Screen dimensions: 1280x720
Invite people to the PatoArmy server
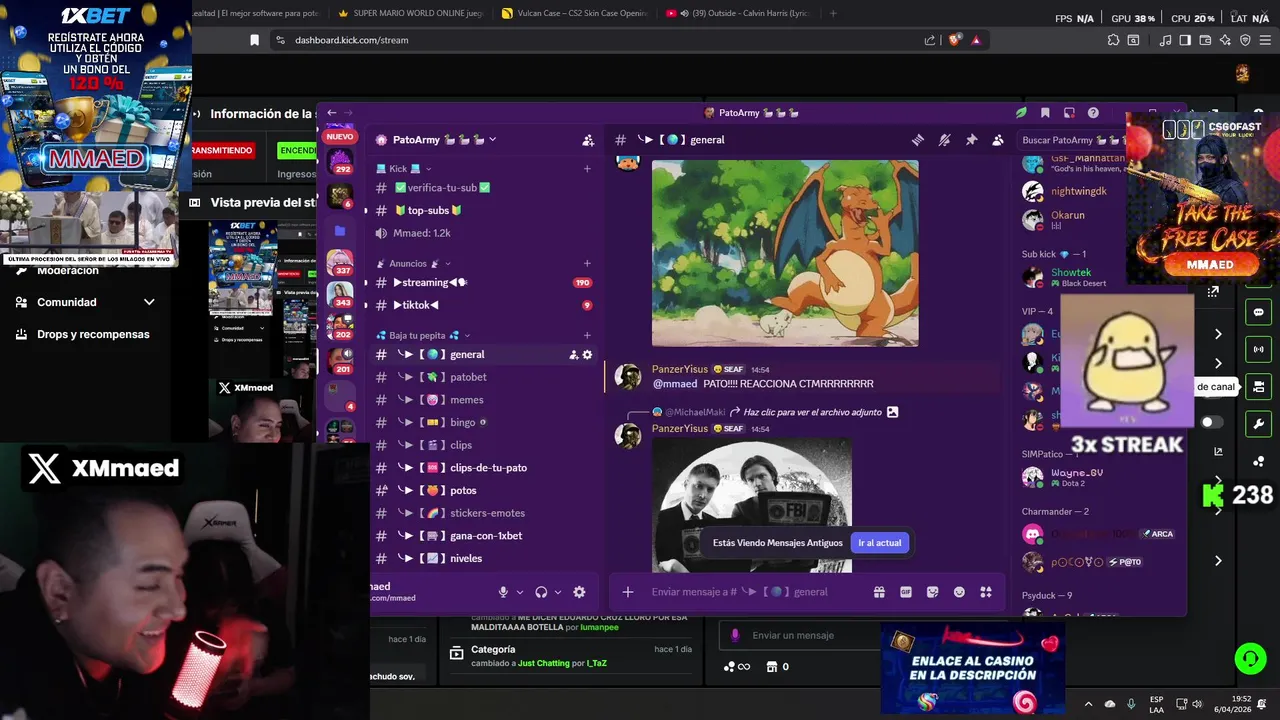point(588,140)
